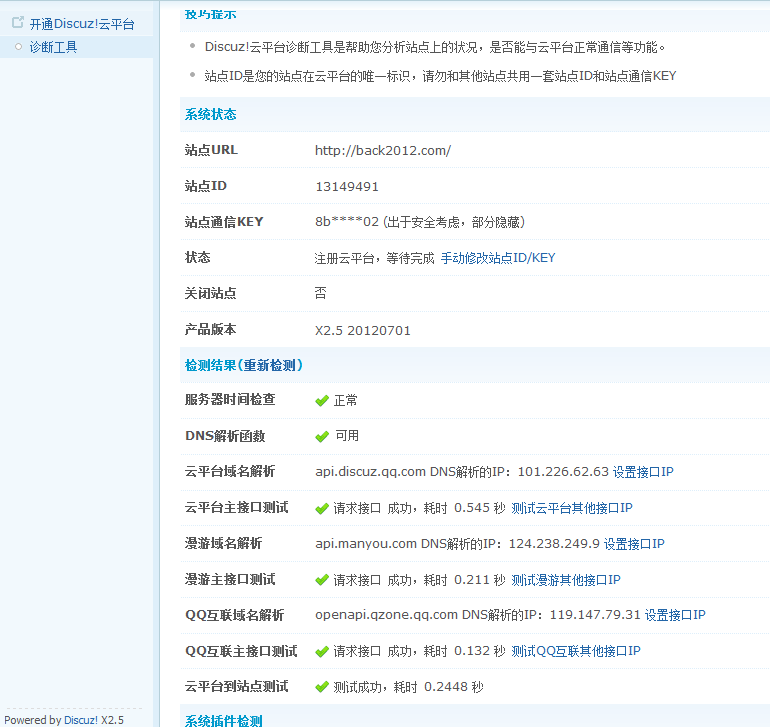Click the 正常 result for server time
The width and height of the screenshot is (770, 727).
pos(346,400)
